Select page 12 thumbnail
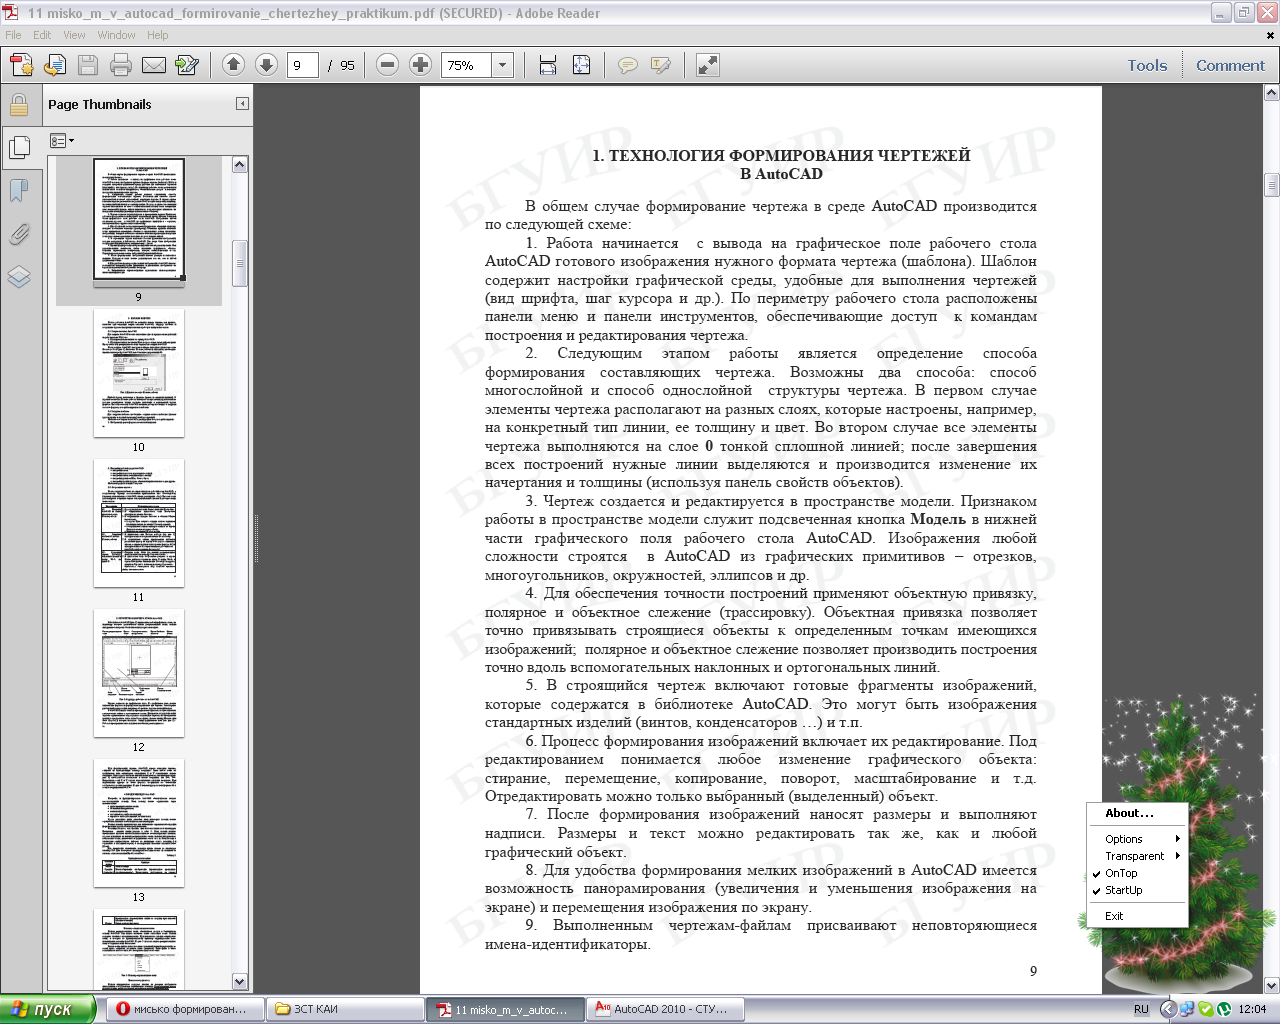 (139, 673)
